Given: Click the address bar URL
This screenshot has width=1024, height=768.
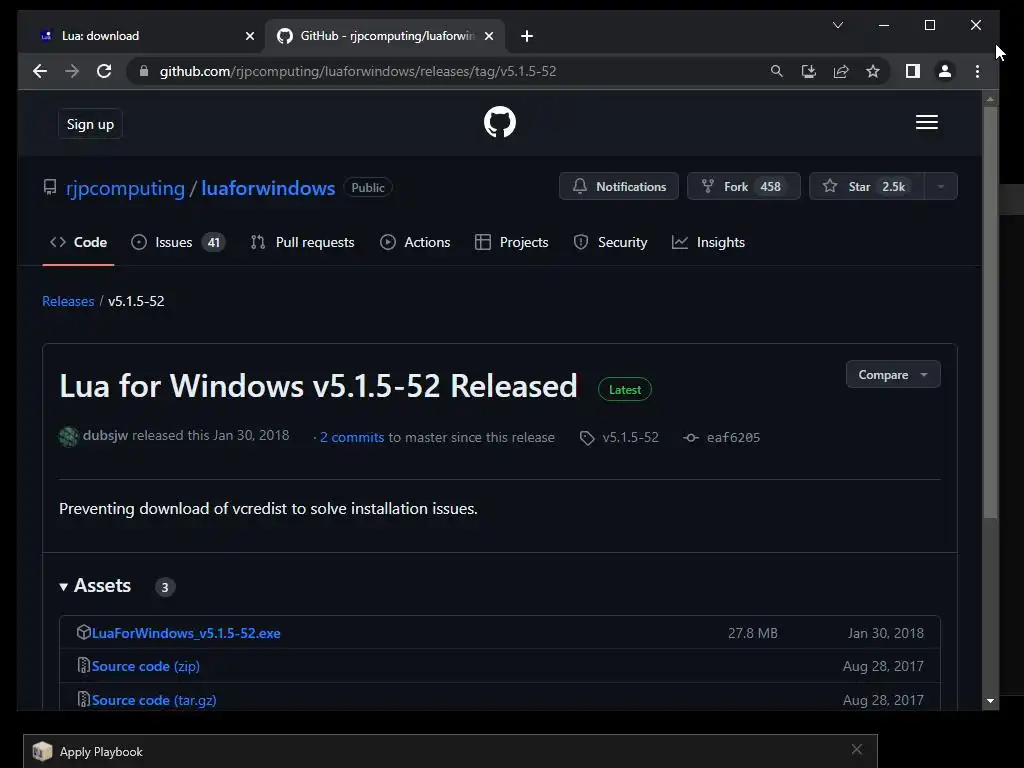Looking at the screenshot, I should 358,71.
